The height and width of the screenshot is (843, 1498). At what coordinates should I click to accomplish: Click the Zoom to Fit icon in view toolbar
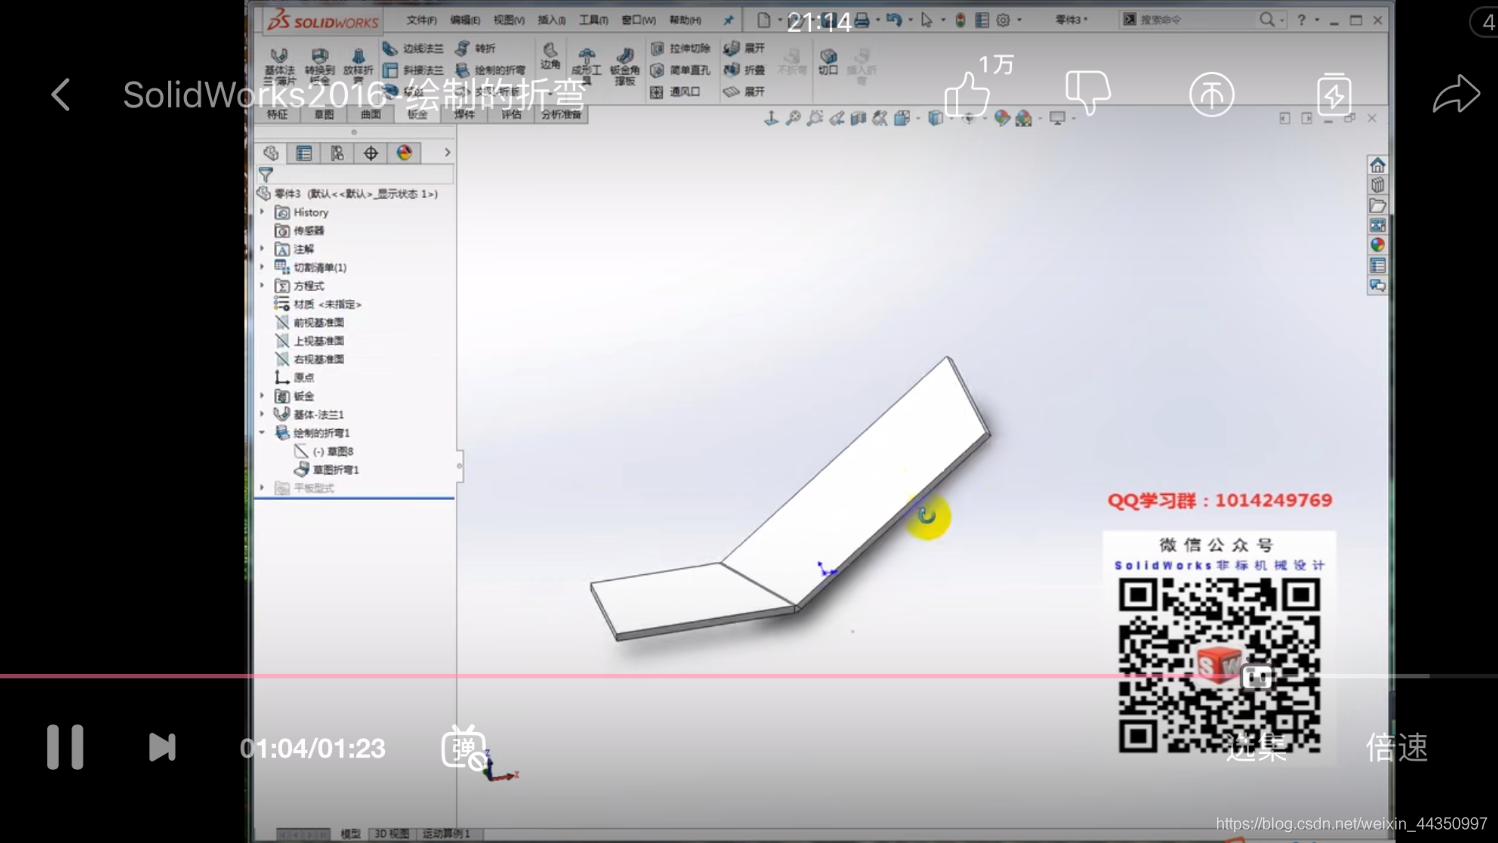point(793,118)
